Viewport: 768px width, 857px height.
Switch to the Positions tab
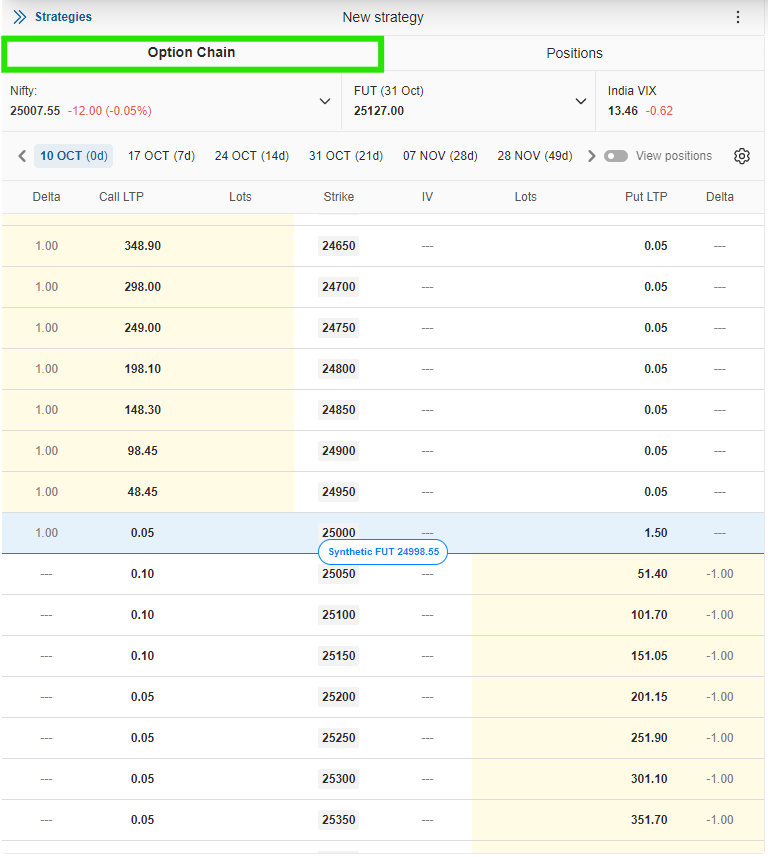[x=574, y=53]
